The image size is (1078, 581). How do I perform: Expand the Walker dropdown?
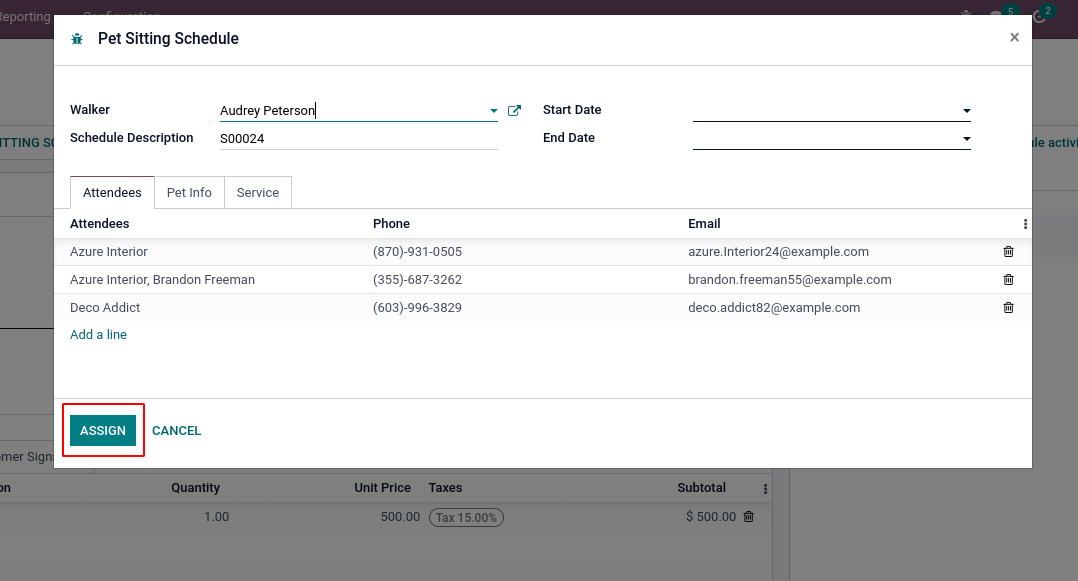(493, 111)
